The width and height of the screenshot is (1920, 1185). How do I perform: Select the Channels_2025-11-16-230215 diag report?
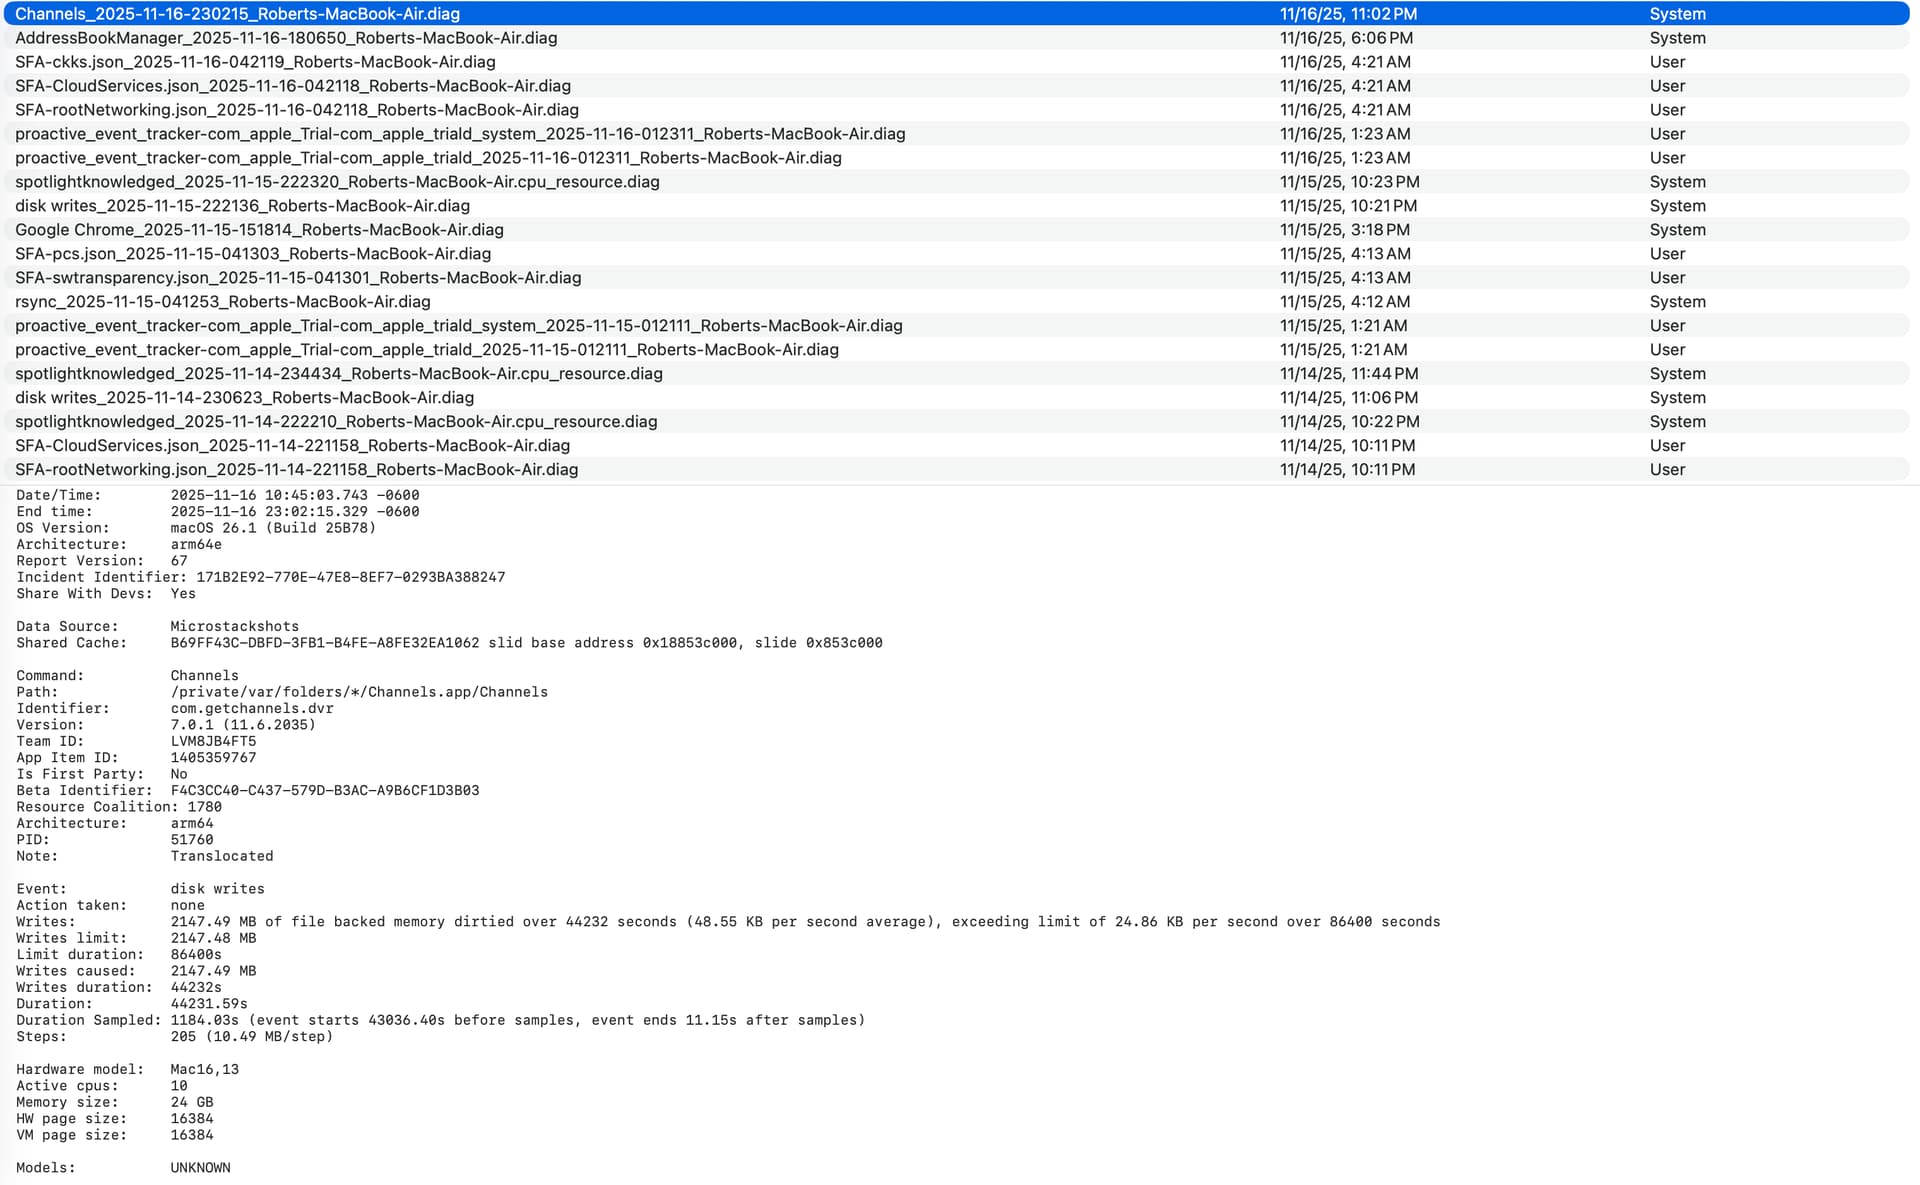coord(237,14)
